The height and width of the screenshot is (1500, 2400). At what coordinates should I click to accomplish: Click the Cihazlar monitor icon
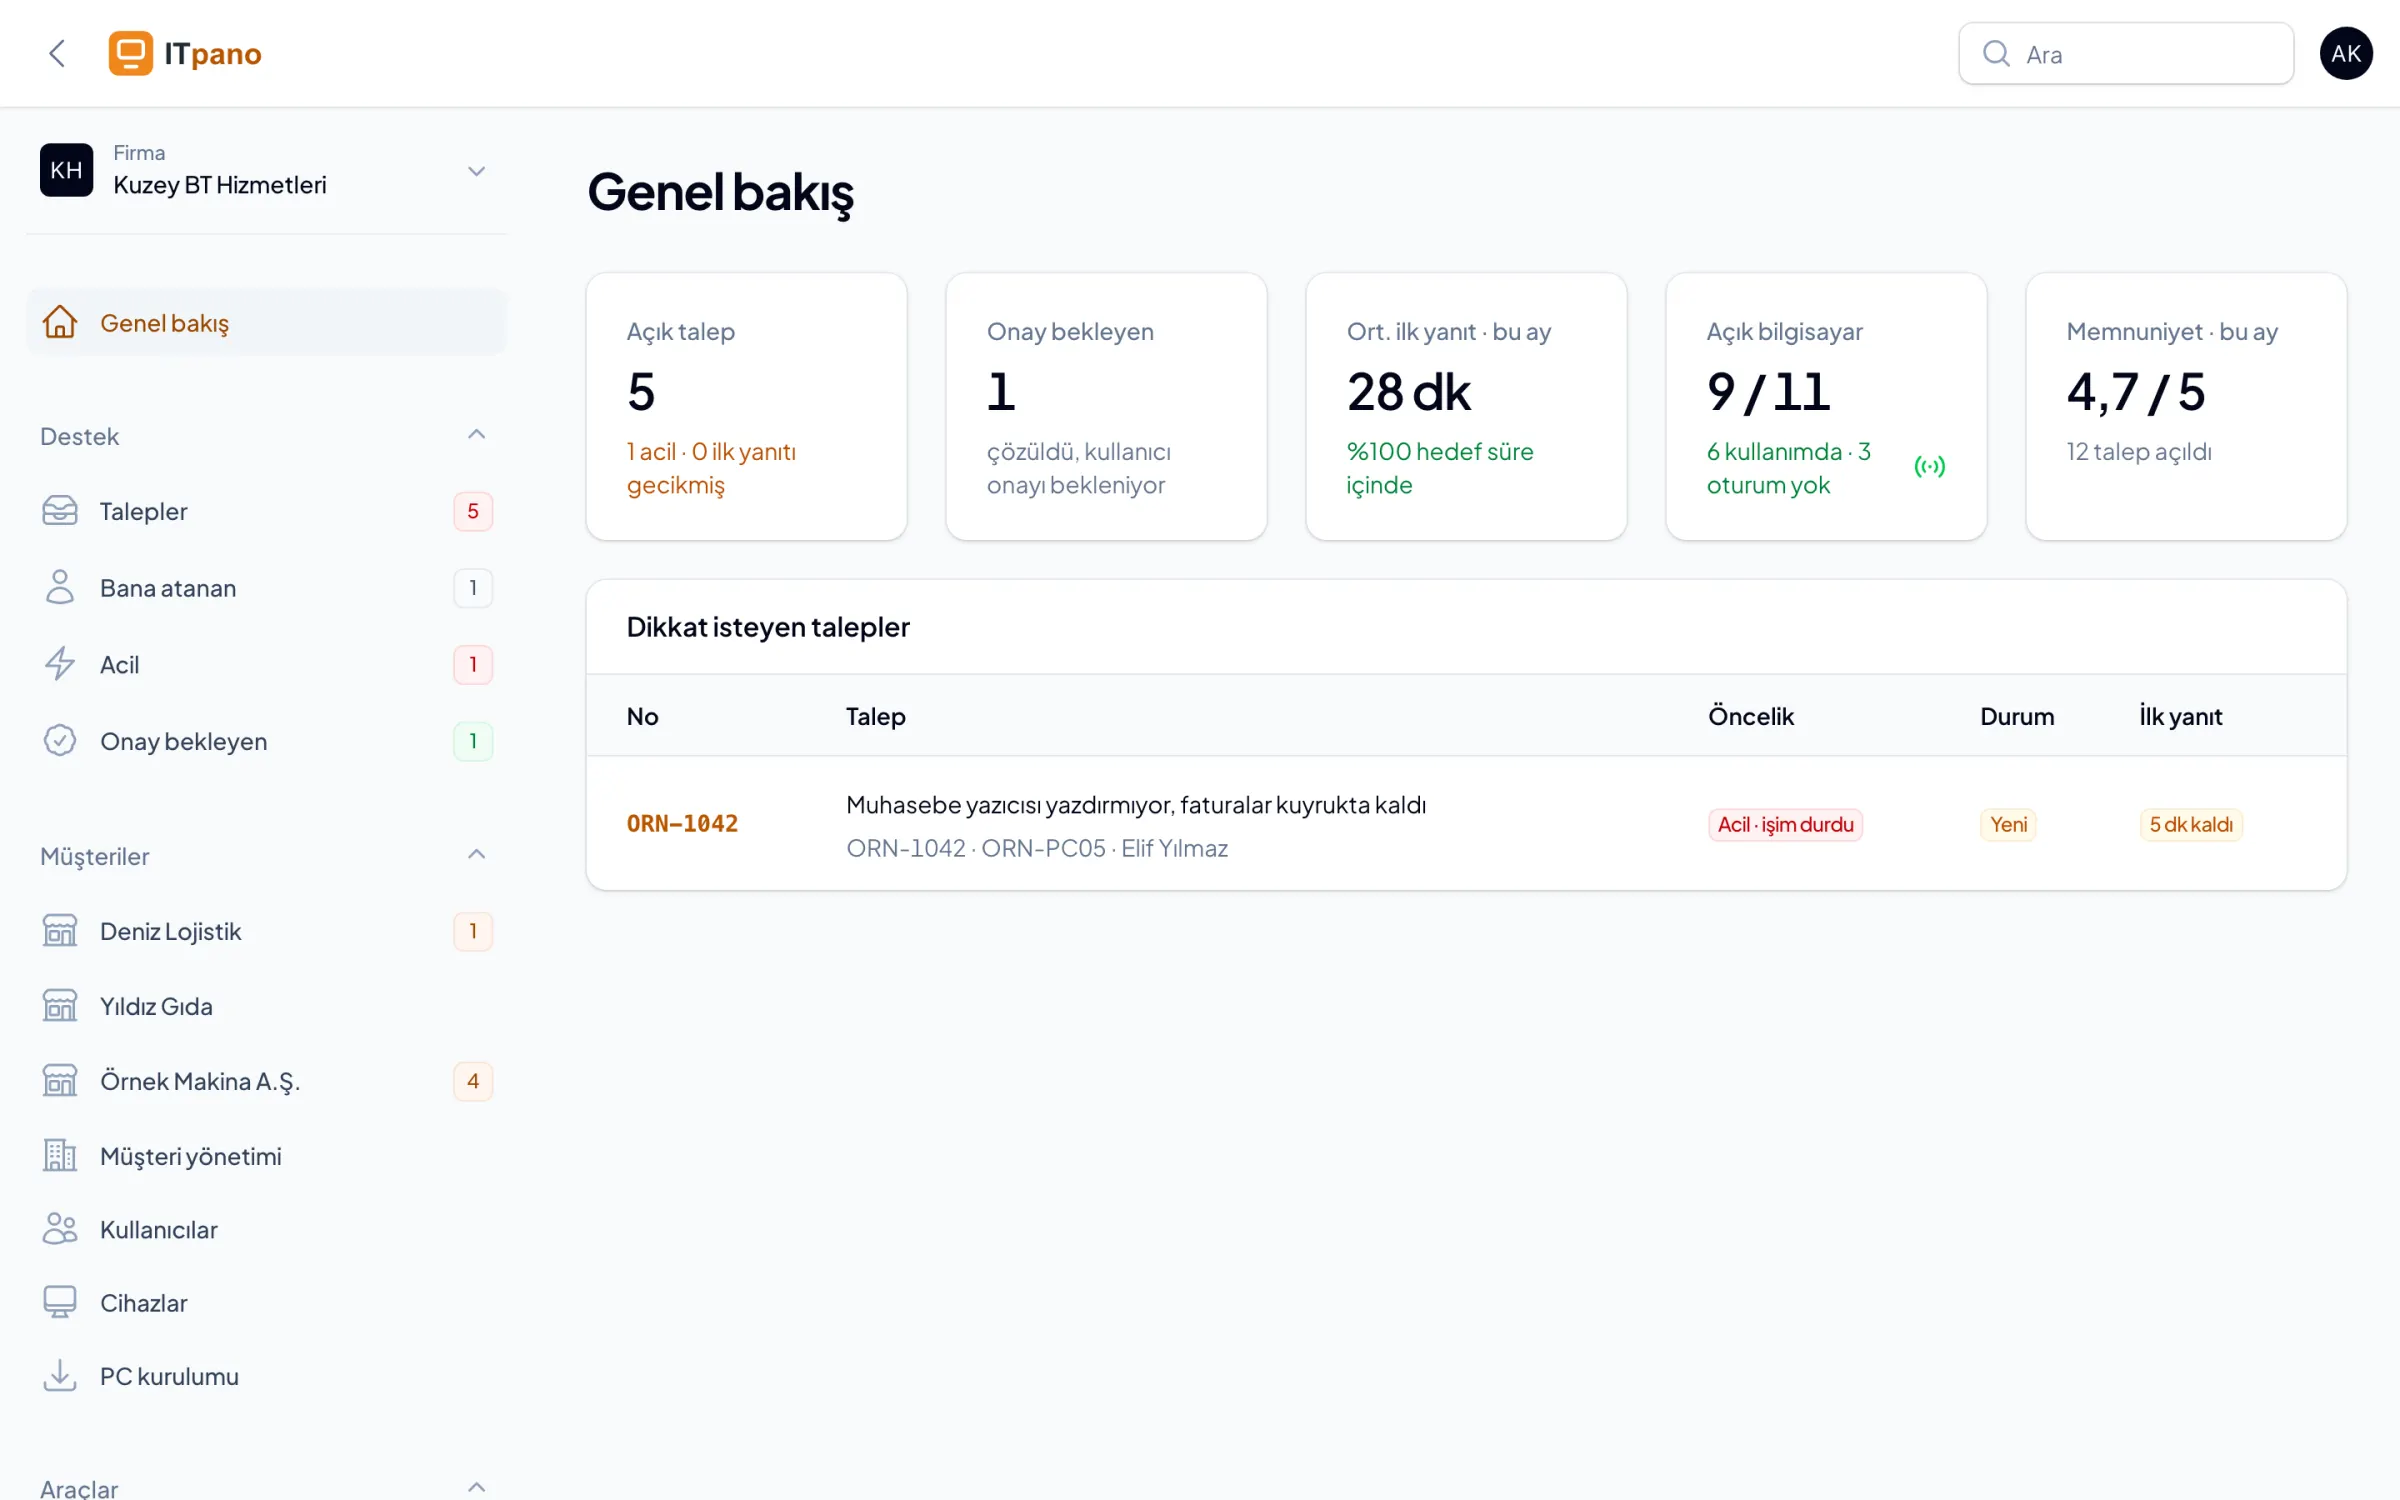tap(60, 1302)
